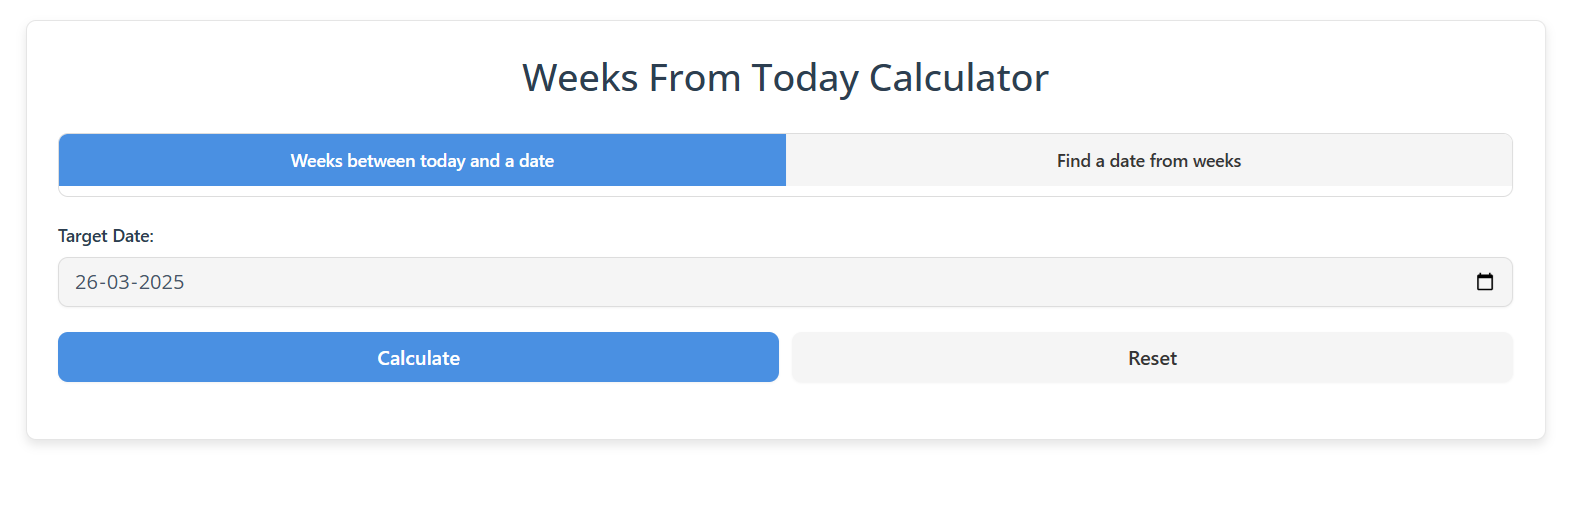Click the second dash before 2025
This screenshot has width=1570, height=517.
135,283
